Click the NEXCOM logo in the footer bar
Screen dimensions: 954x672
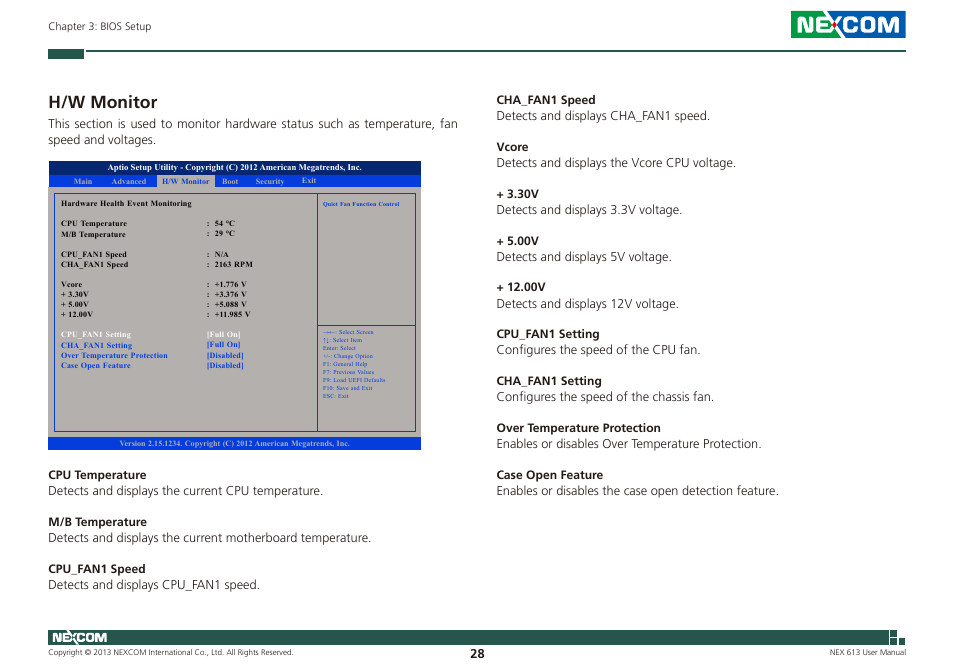[79, 637]
